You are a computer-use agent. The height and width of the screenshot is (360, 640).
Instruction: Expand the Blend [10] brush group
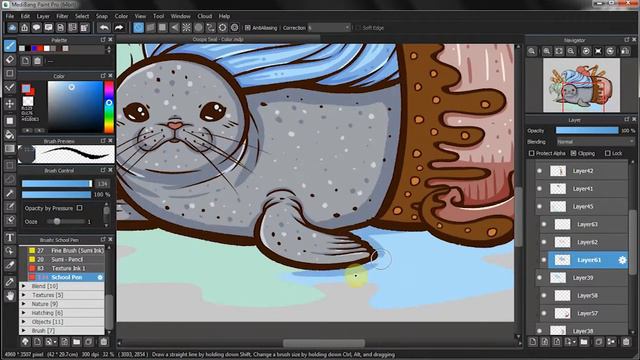[x=24, y=286]
